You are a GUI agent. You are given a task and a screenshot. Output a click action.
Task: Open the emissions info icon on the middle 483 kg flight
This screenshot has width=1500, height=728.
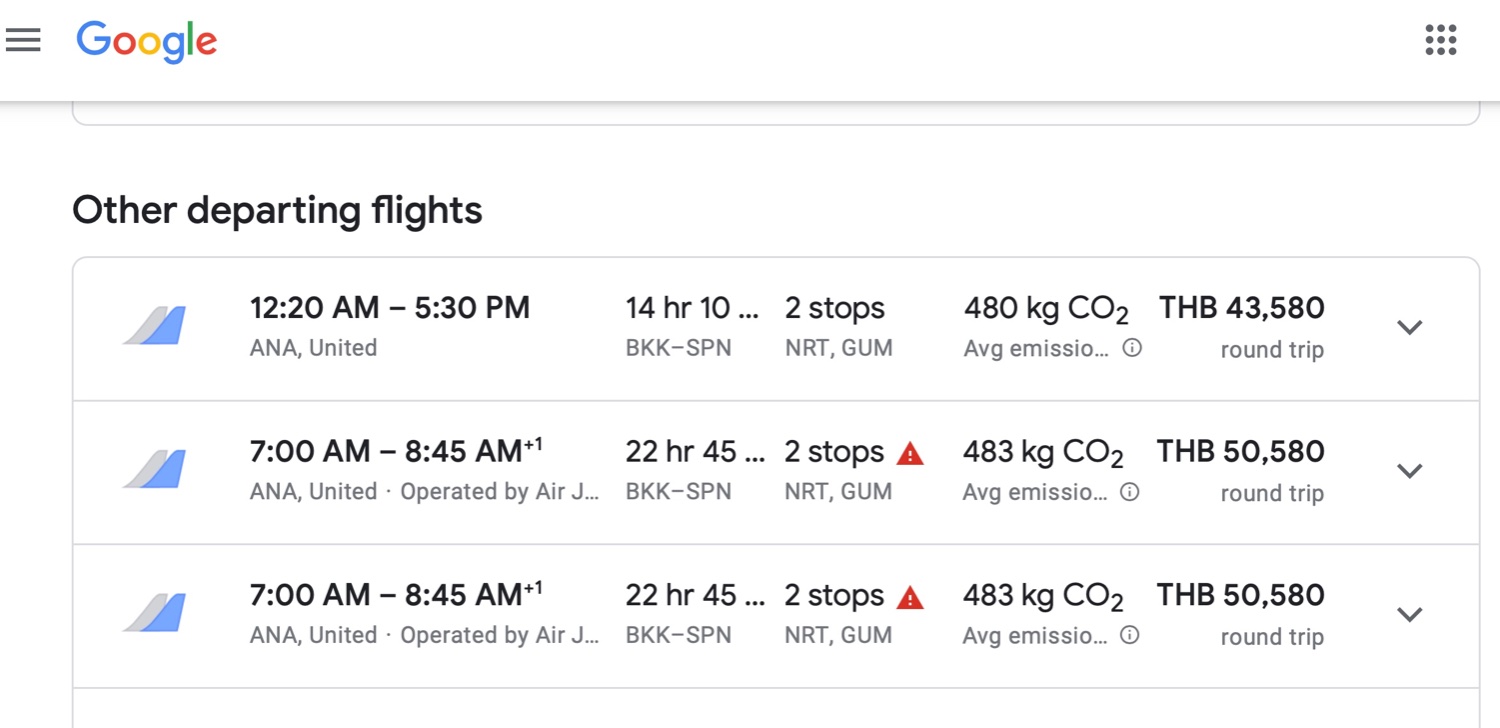tap(1129, 492)
